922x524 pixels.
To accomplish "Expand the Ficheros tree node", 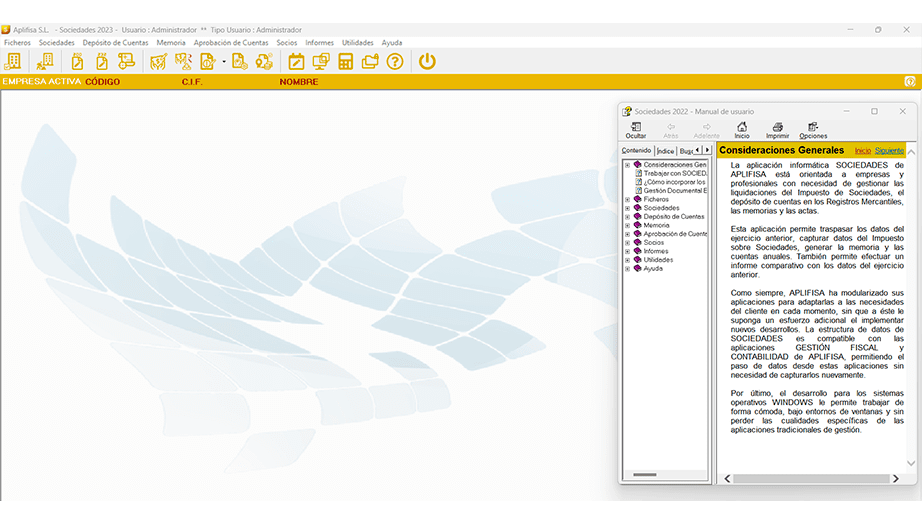I will coord(627,199).
